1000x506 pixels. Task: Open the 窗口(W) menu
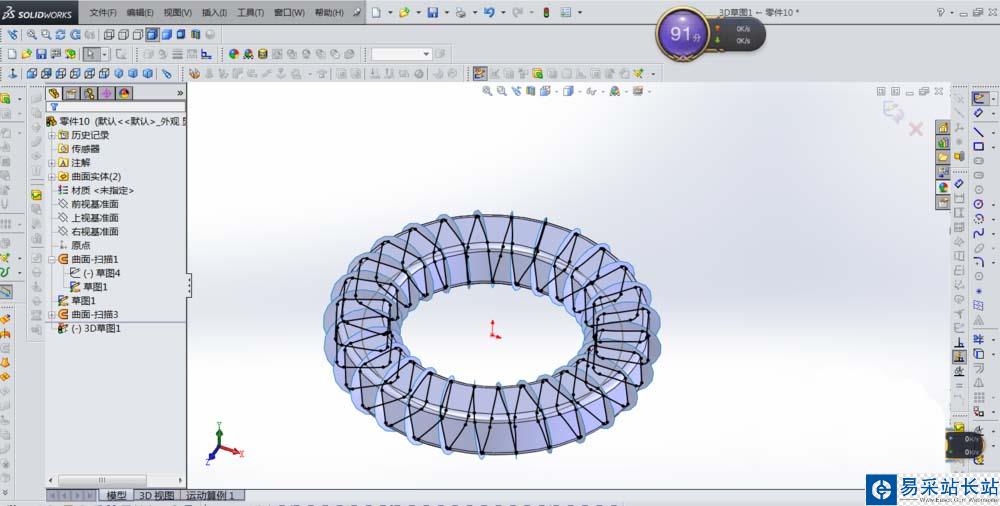pos(289,12)
